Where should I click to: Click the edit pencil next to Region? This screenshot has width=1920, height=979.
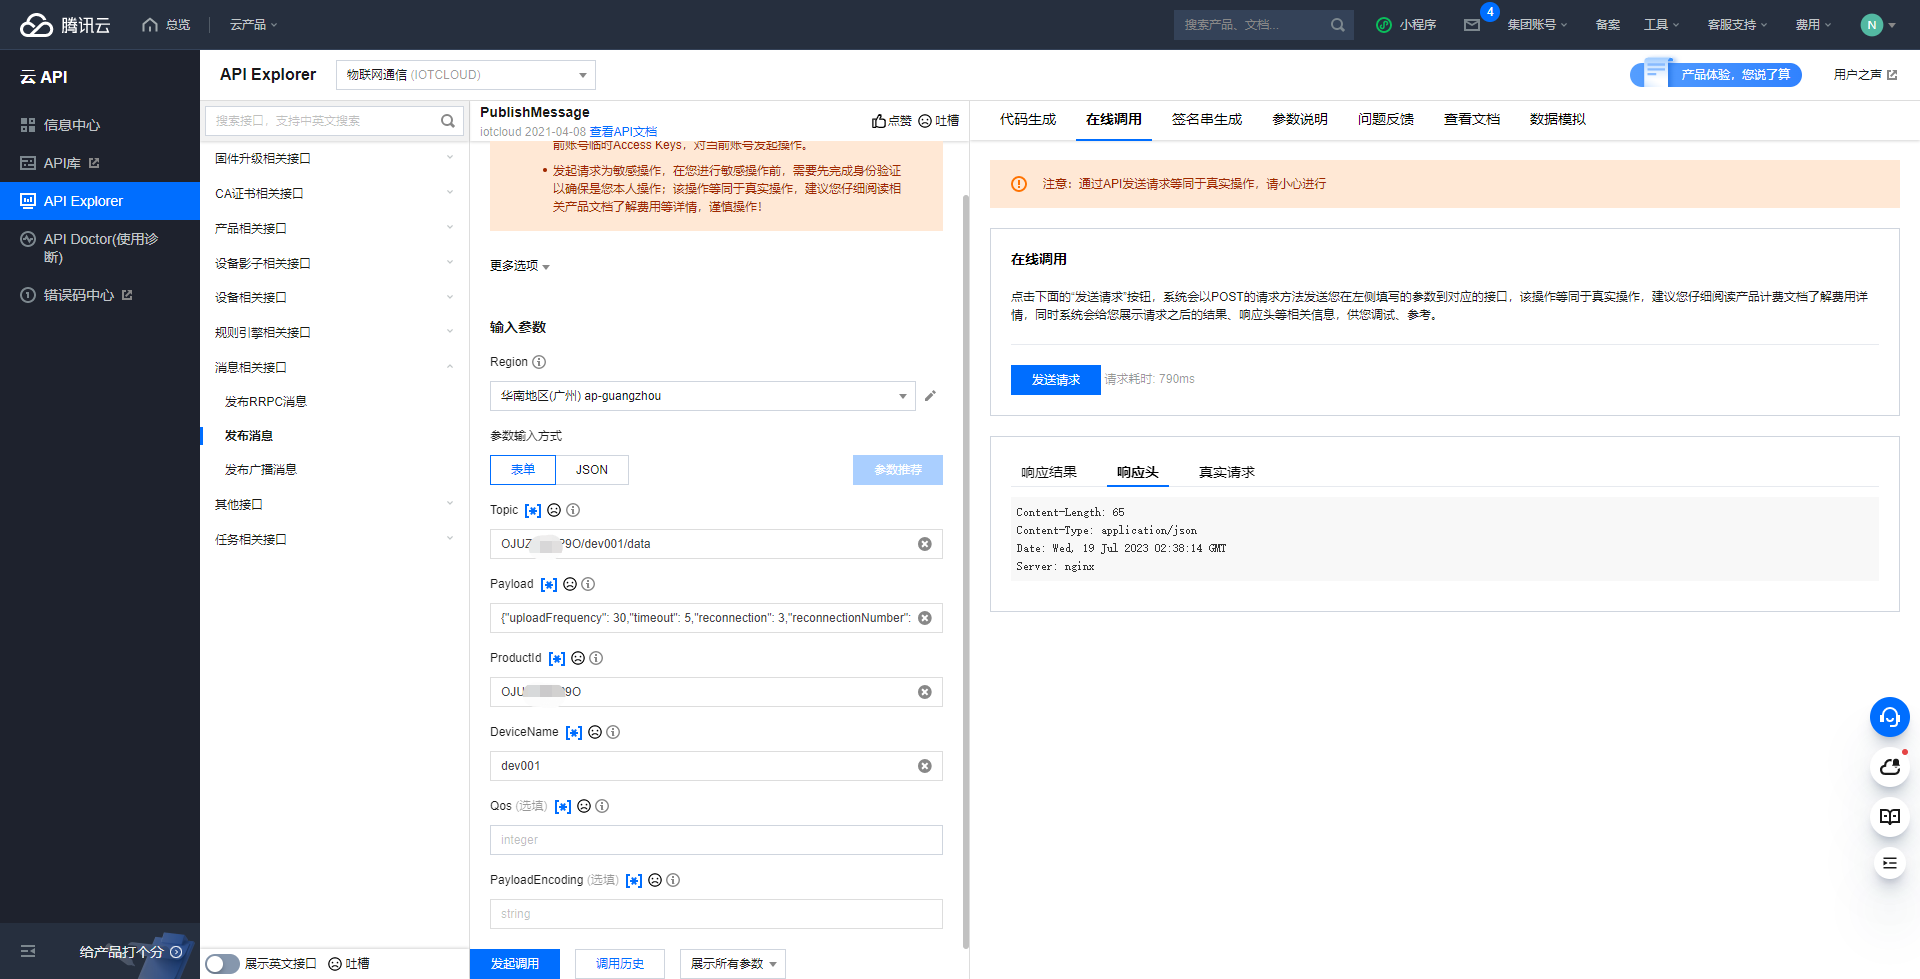[x=930, y=396]
